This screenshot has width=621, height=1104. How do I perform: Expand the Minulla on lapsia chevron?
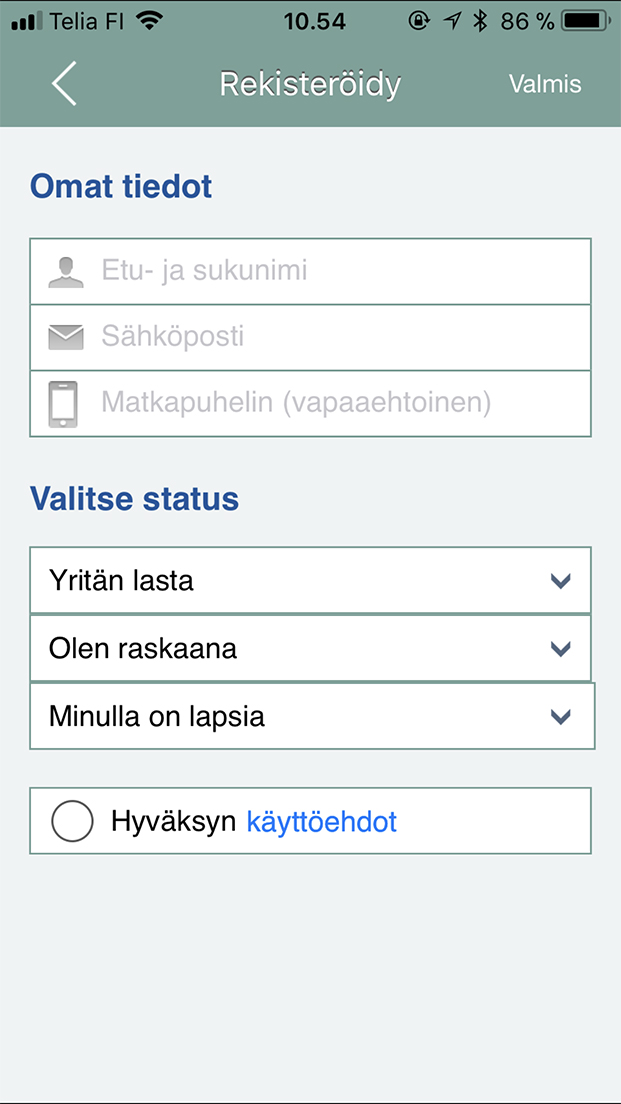pyautogui.click(x=560, y=716)
